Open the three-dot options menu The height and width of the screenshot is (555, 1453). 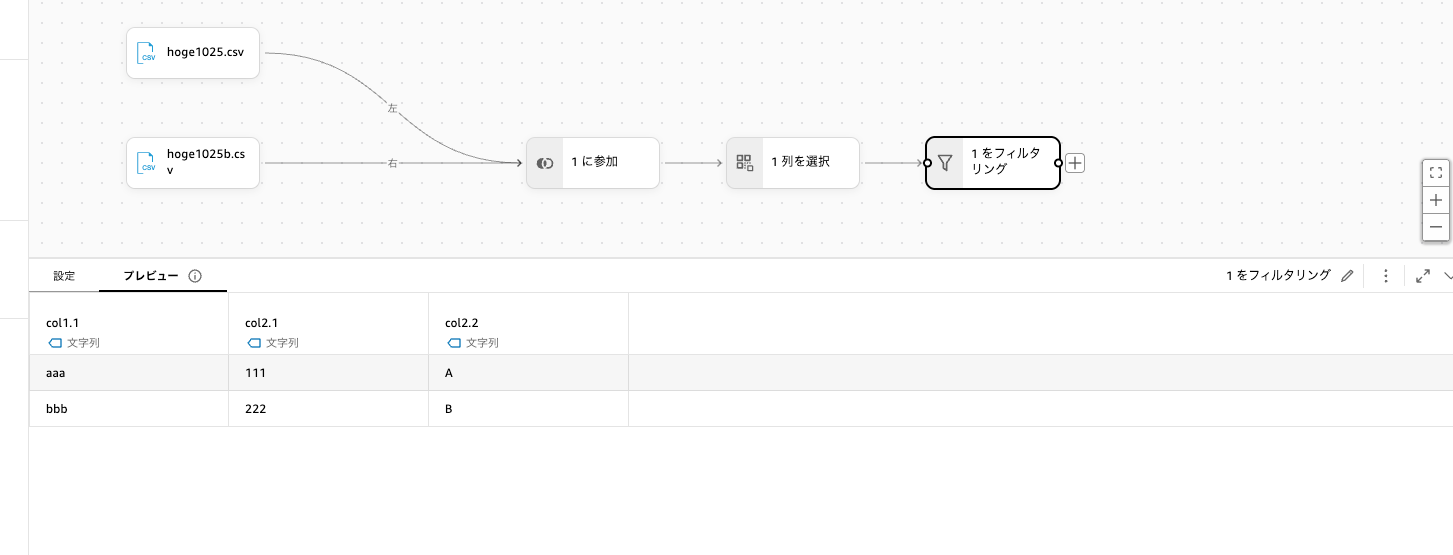tap(1386, 276)
